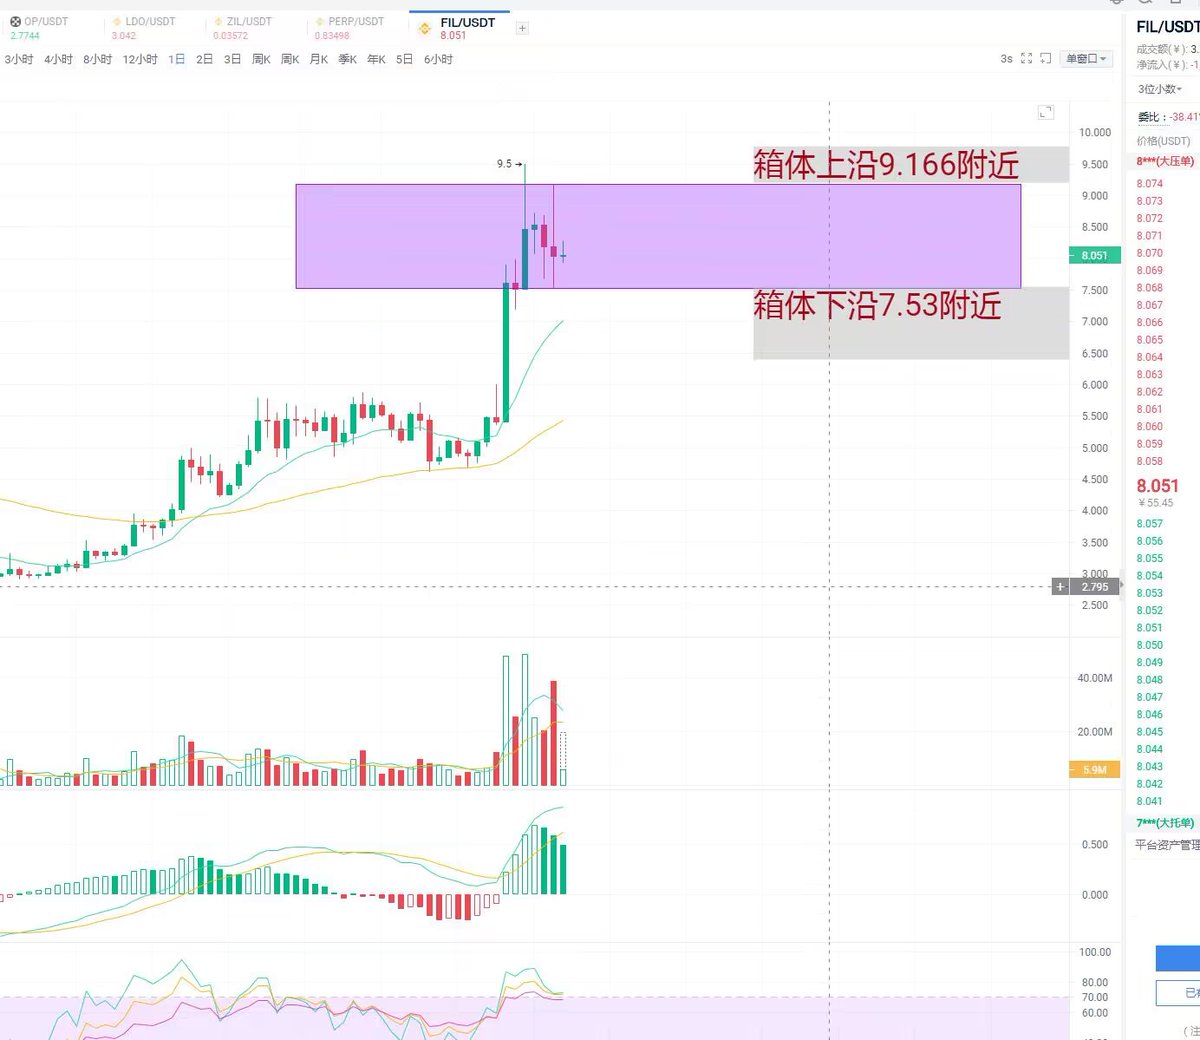
Task: Open the 3位小数 decimal precision dropdown
Action: click(1159, 89)
